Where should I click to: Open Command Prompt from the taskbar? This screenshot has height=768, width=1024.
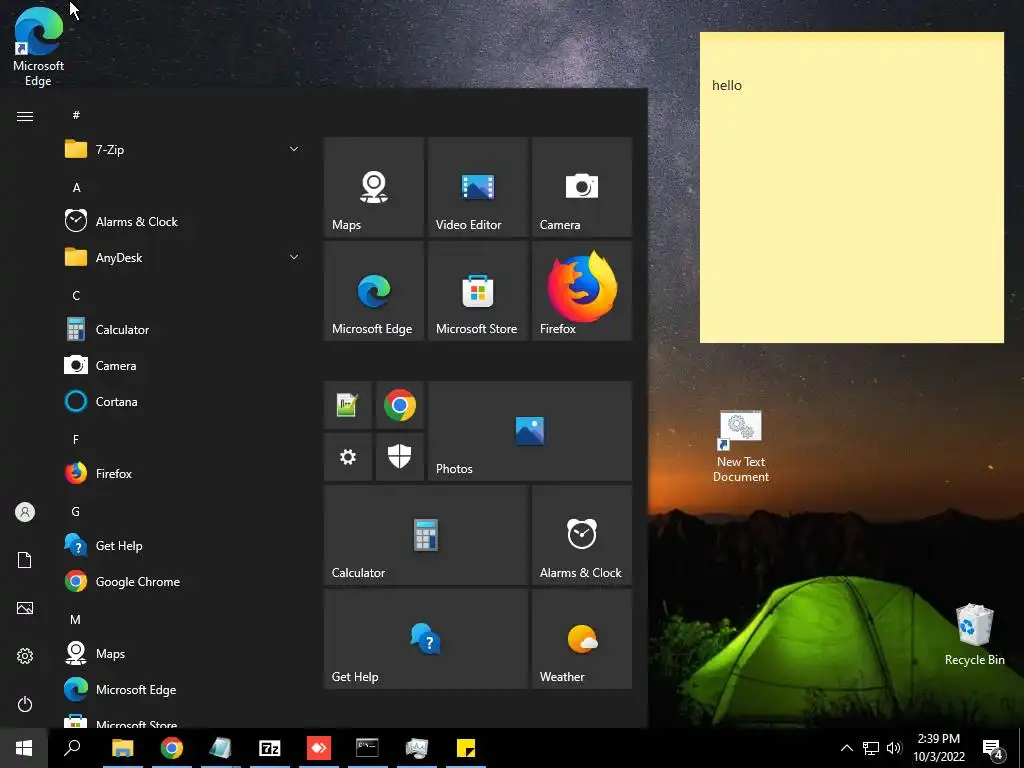coord(367,748)
